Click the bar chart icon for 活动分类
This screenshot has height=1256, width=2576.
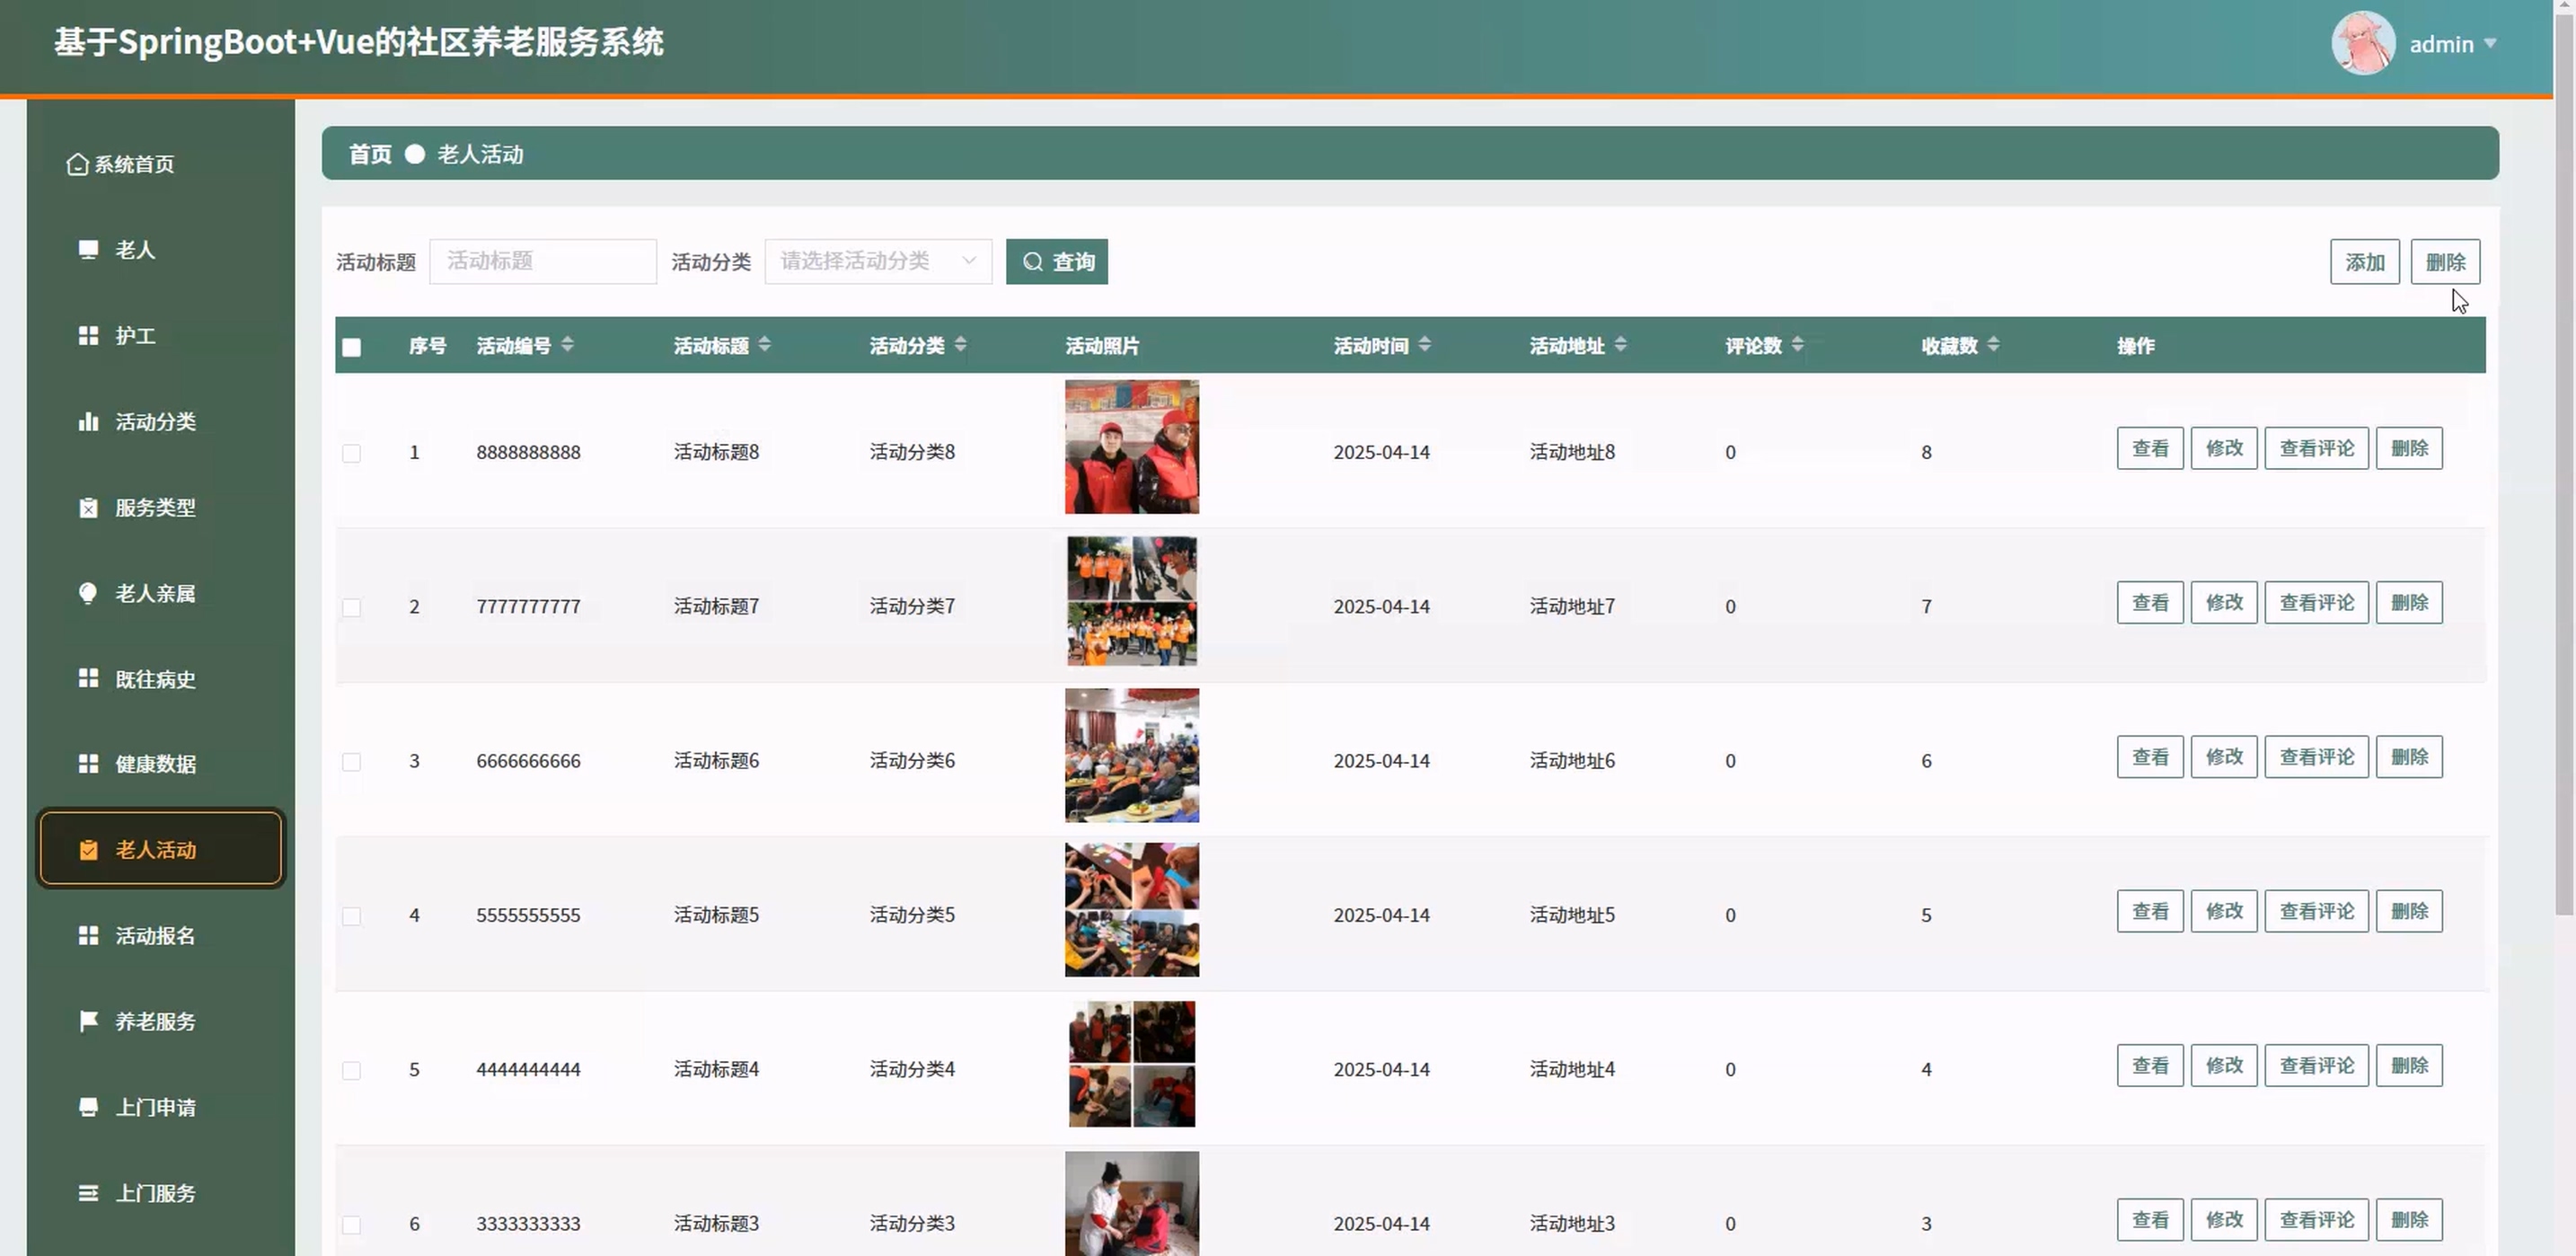(88, 421)
